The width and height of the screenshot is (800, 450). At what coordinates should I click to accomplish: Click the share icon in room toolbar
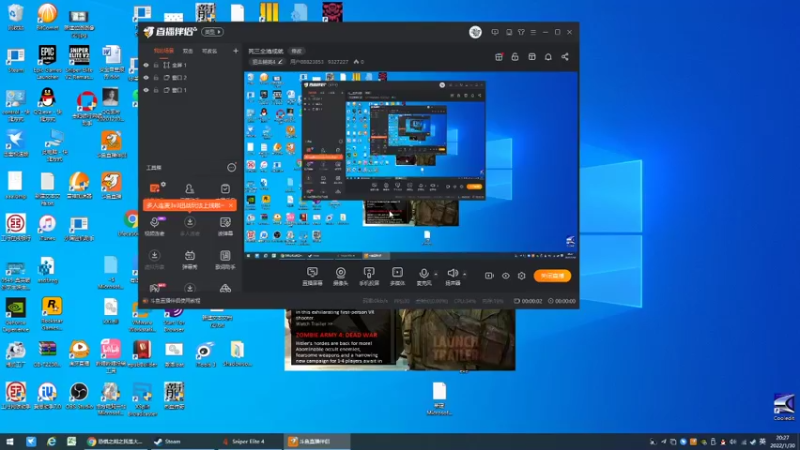565,57
